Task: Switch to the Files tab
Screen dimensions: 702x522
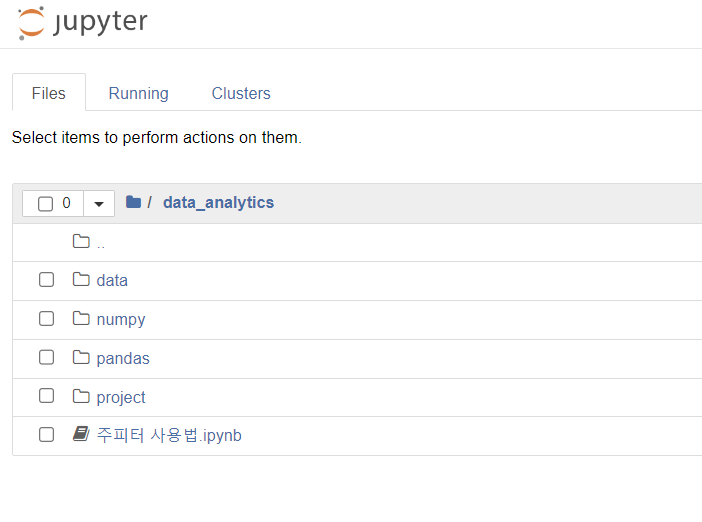Action: coord(49,93)
